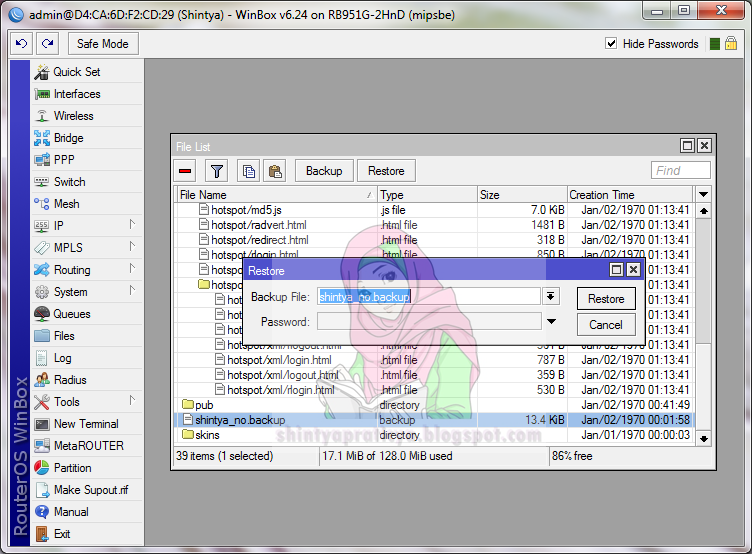Click the Radius icon in sidebar

pyautogui.click(x=42, y=380)
